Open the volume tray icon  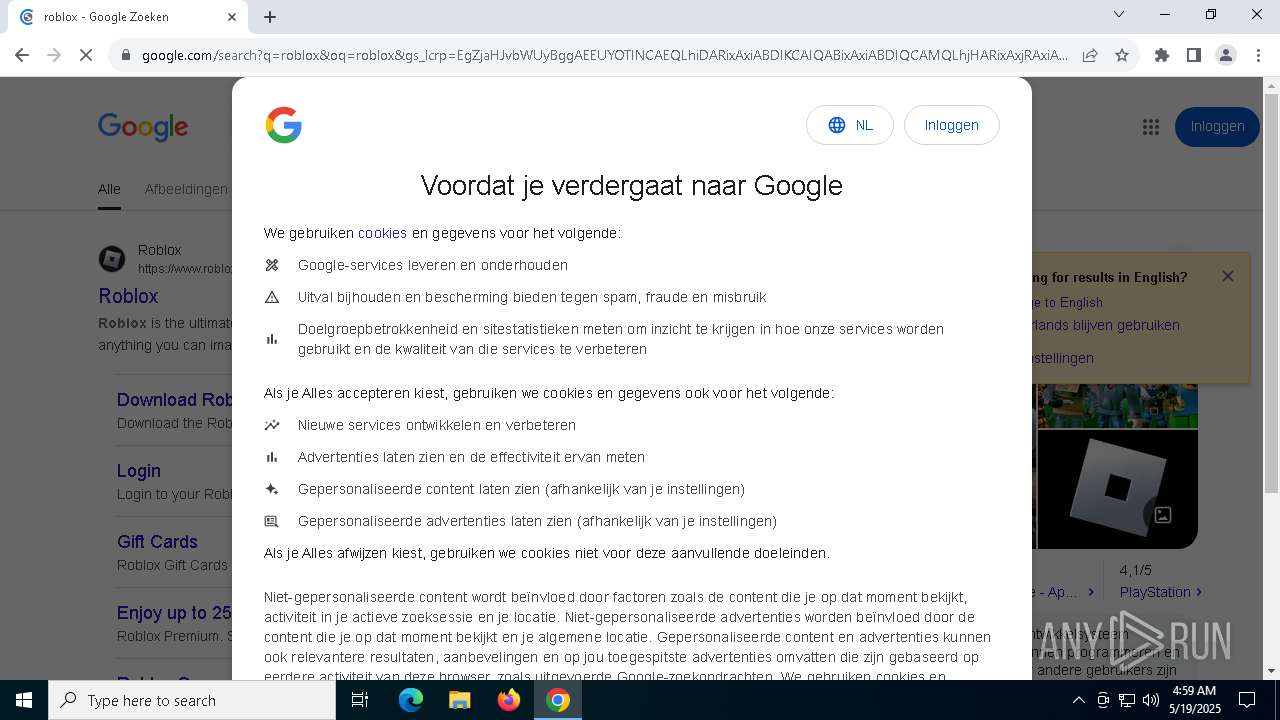[x=1151, y=700]
